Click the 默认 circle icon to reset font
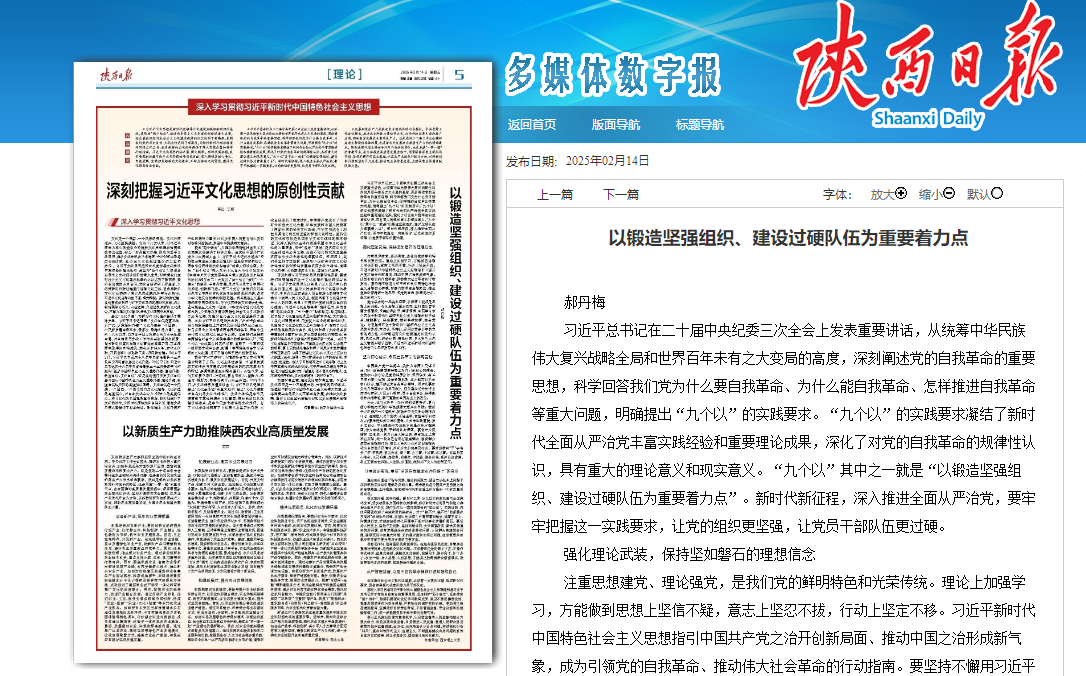1086x676 pixels. [x=997, y=194]
